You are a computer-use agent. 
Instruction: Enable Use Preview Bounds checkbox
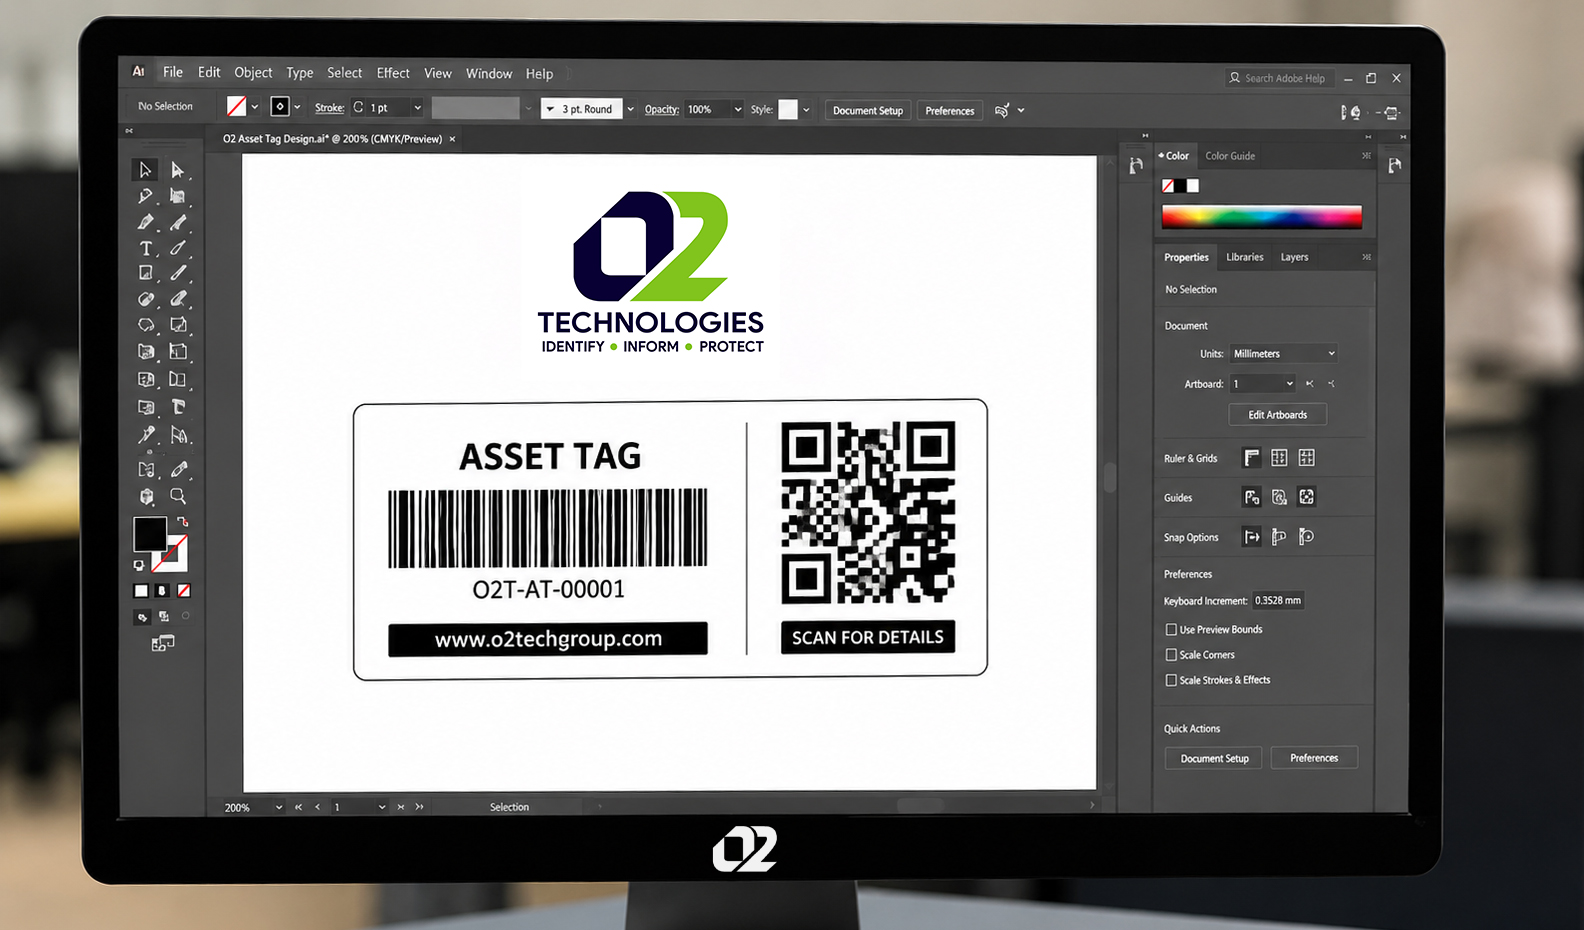point(1171,629)
